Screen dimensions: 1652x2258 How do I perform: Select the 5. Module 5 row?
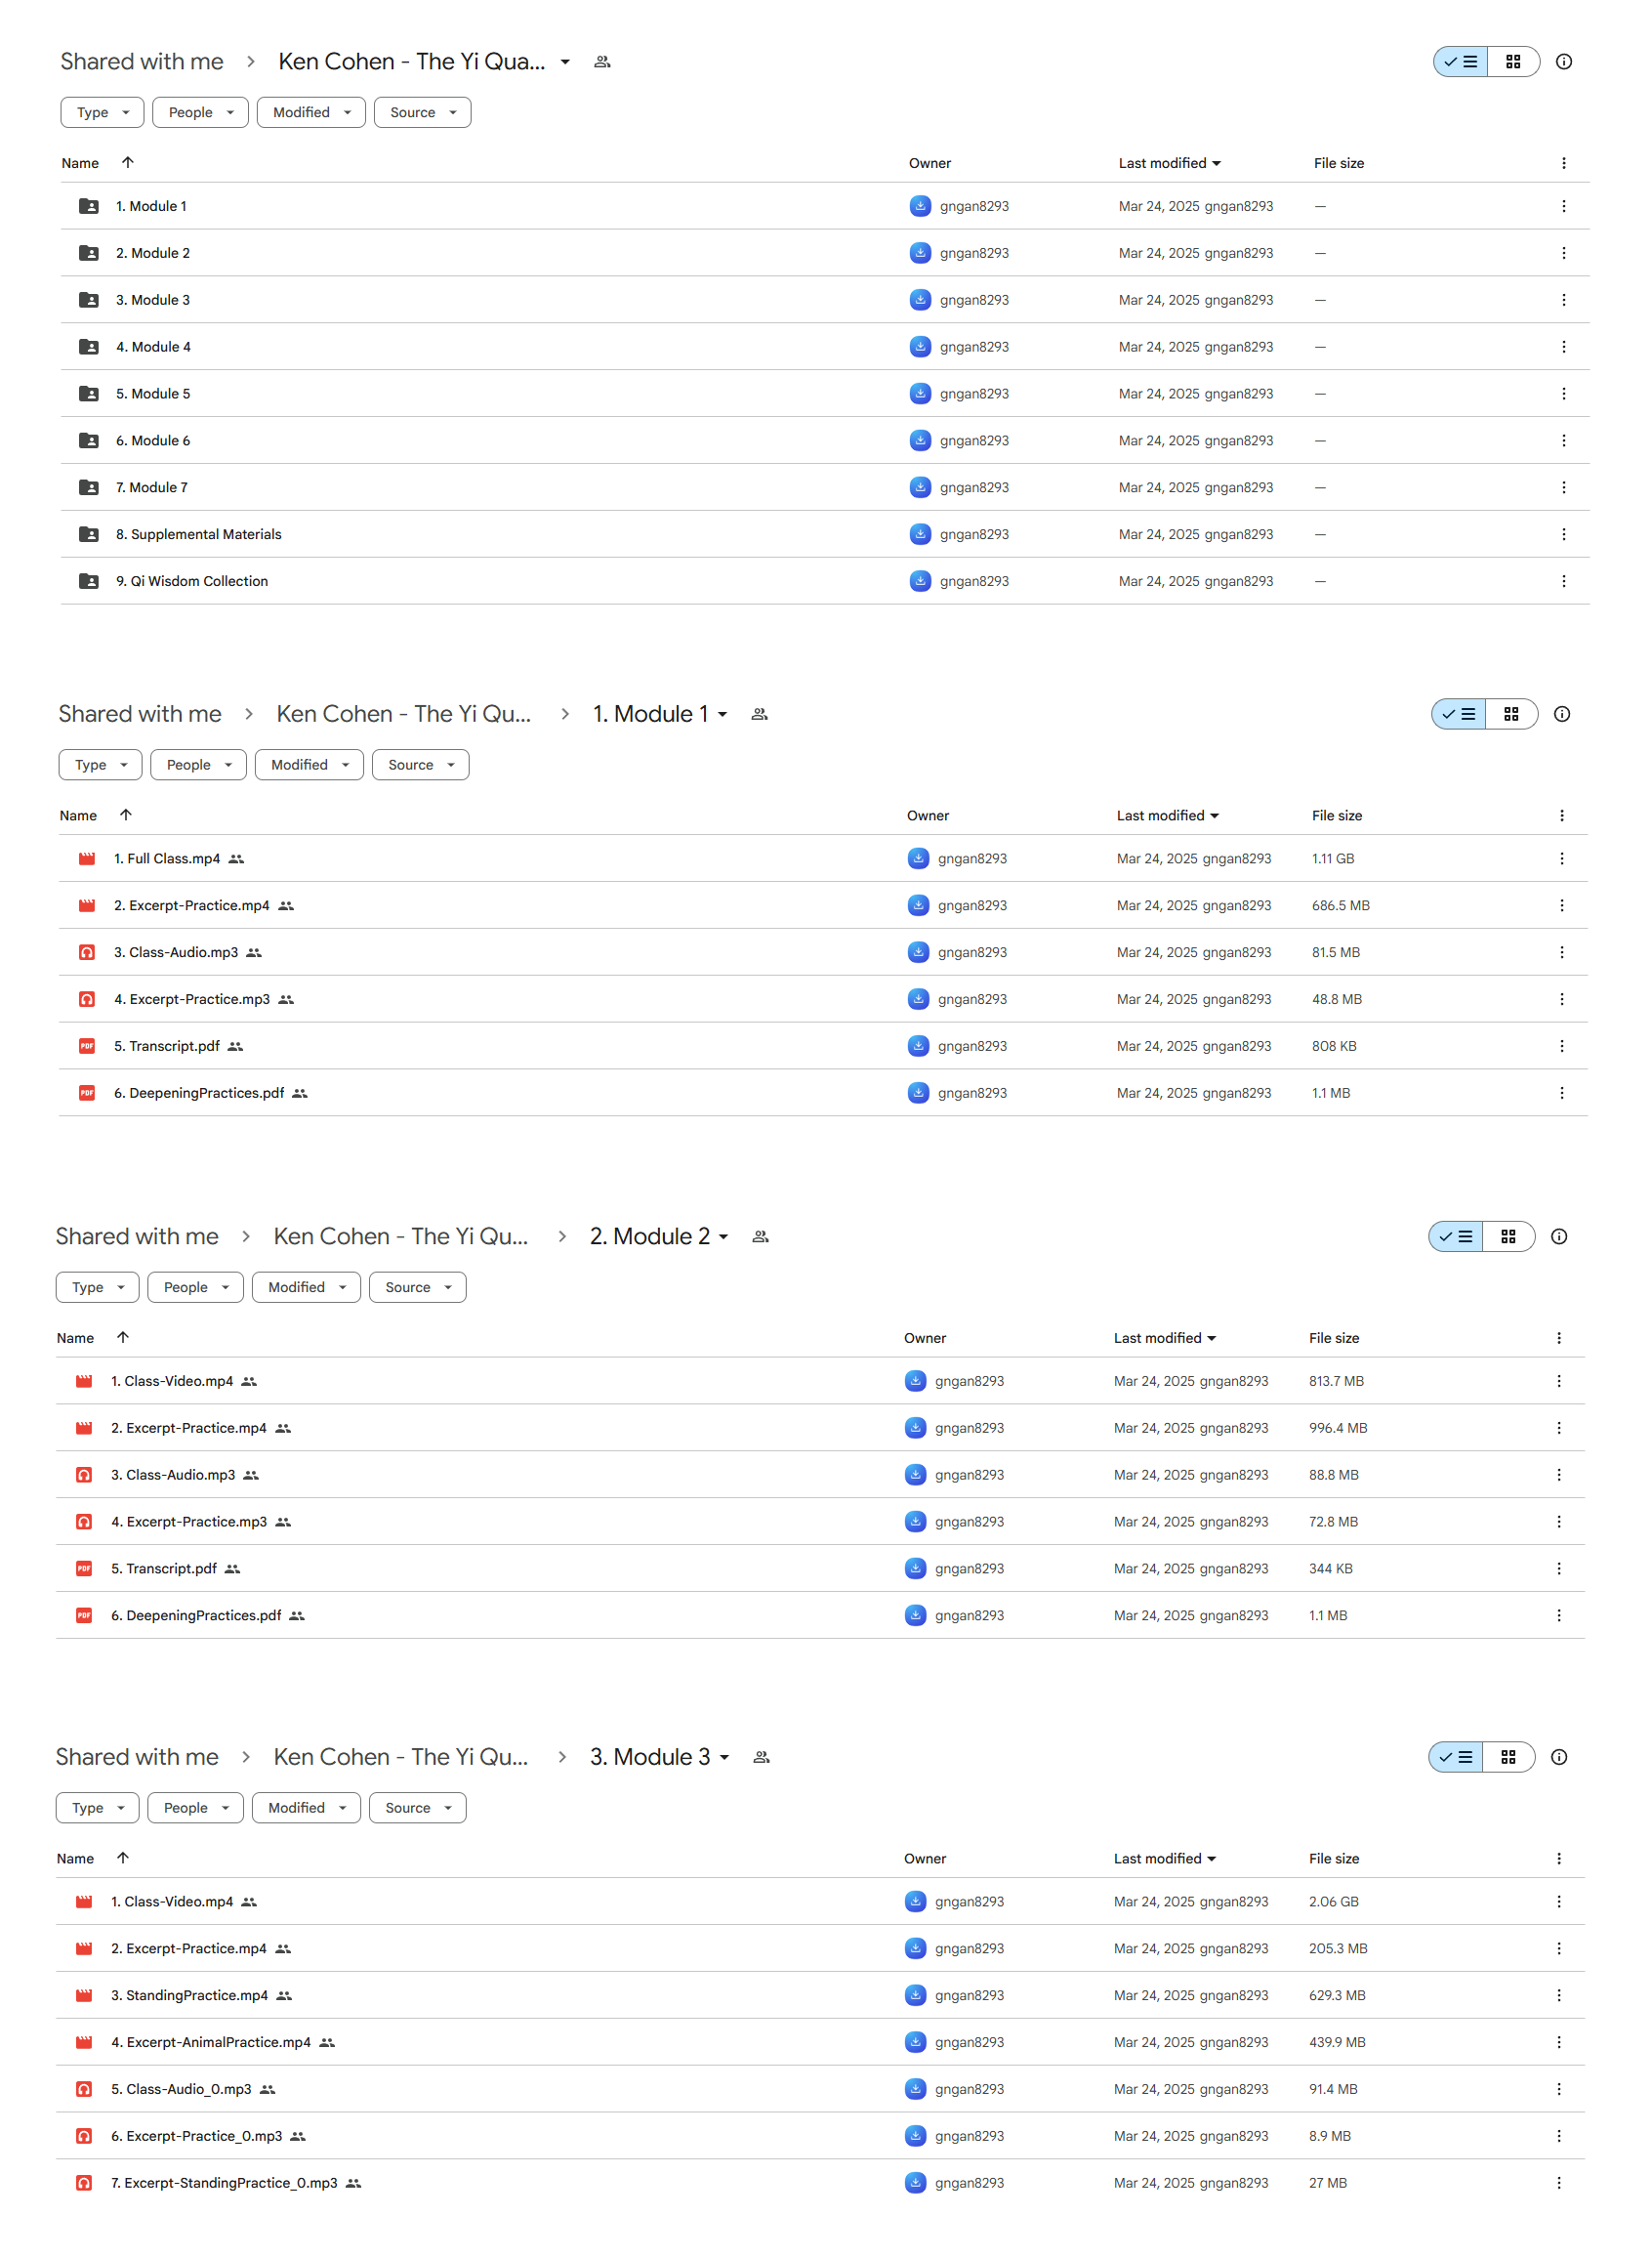825,394
